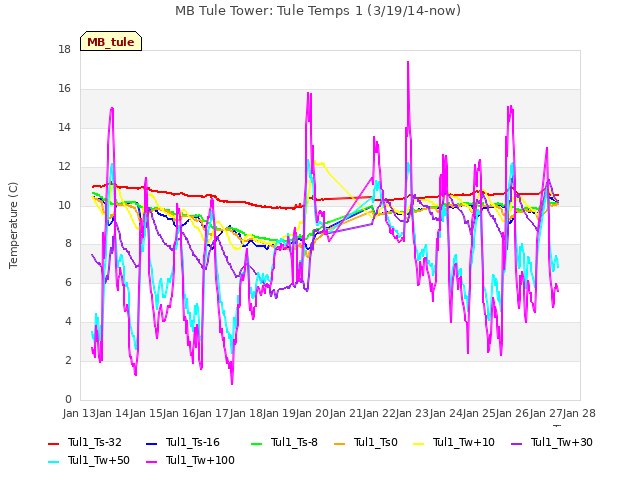Select the Tul1_Tw+10 legend label
Viewport: 640px width, 480px height.
(464, 442)
